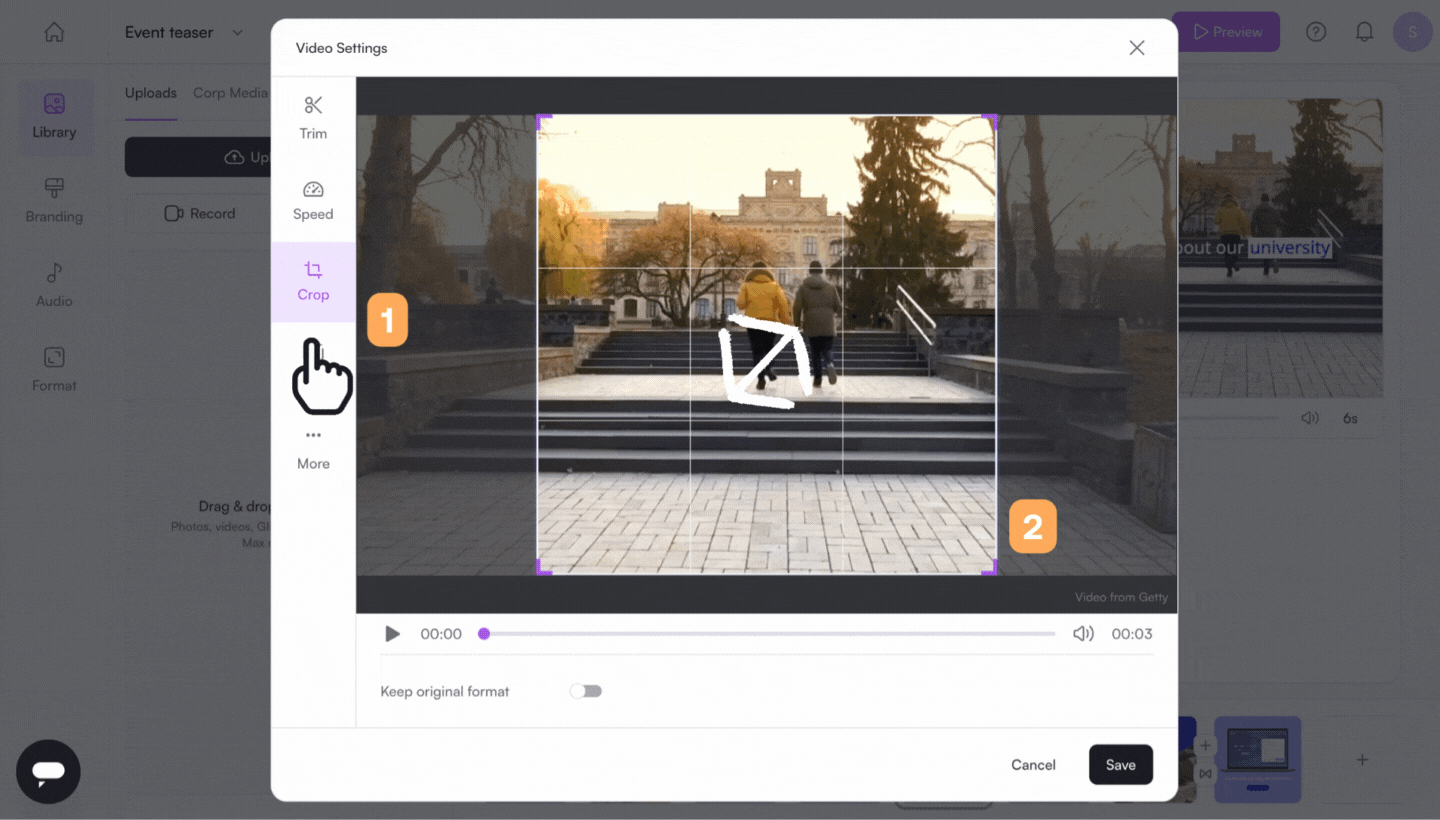This screenshot has width=1440, height=820.
Task: Click the Home icon
Action: coord(54,32)
